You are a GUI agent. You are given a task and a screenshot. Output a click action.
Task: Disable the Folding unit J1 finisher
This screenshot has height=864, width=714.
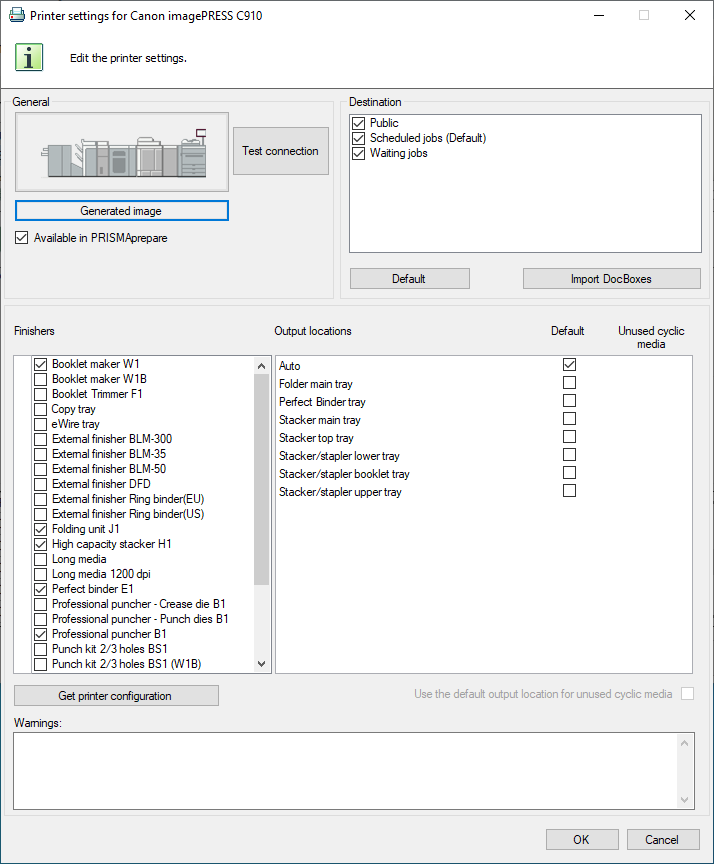point(41,529)
